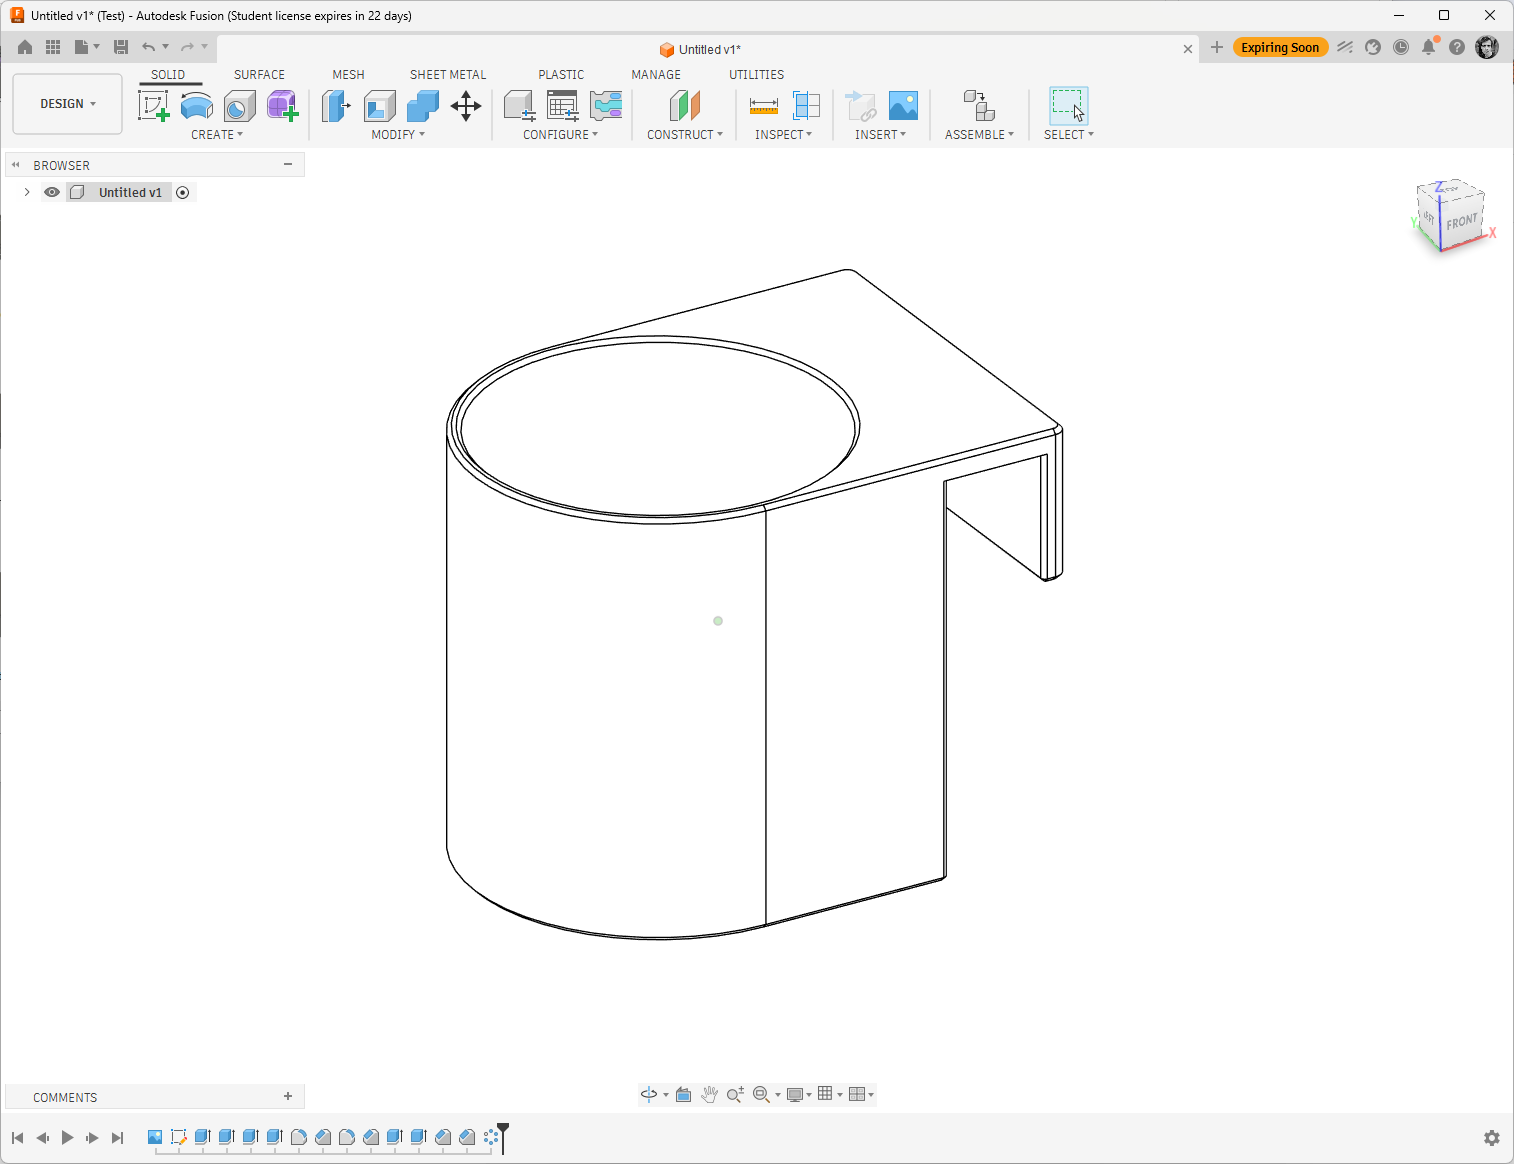This screenshot has height=1164, width=1514.
Task: Open the DESIGN workspace dropdown
Action: pos(68,104)
